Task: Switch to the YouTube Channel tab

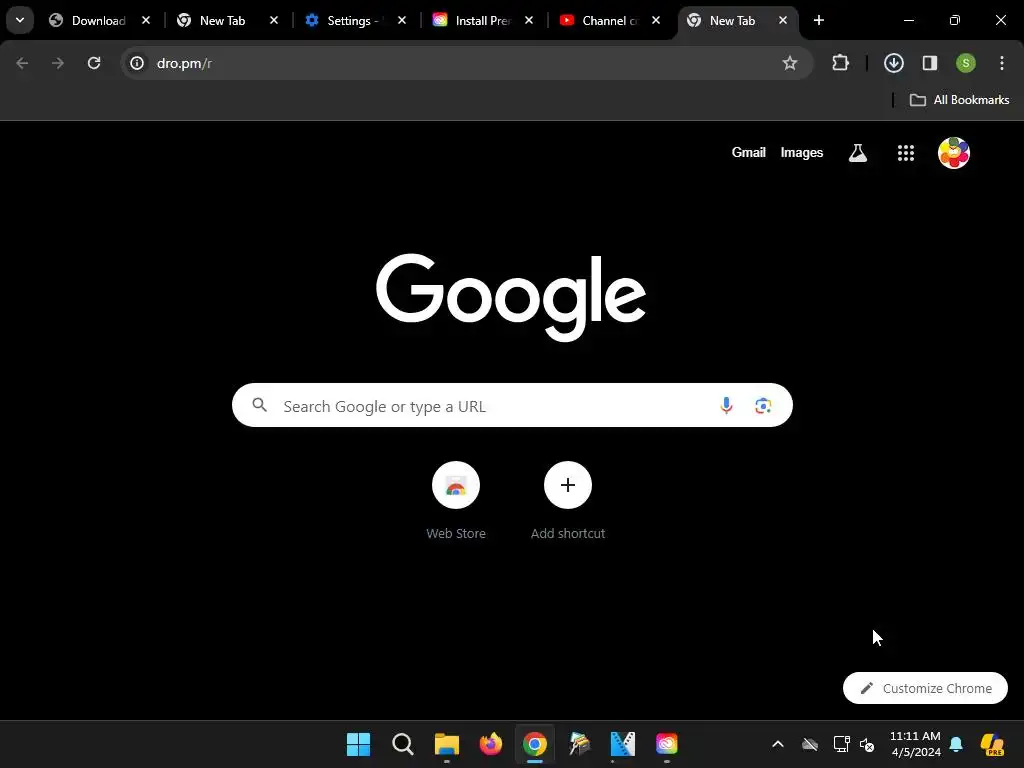Action: coord(611,21)
